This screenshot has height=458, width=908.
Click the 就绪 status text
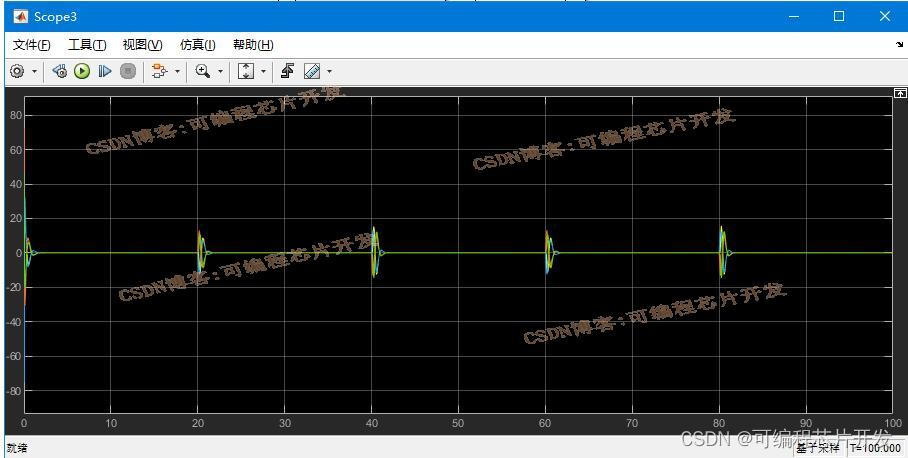(17, 448)
